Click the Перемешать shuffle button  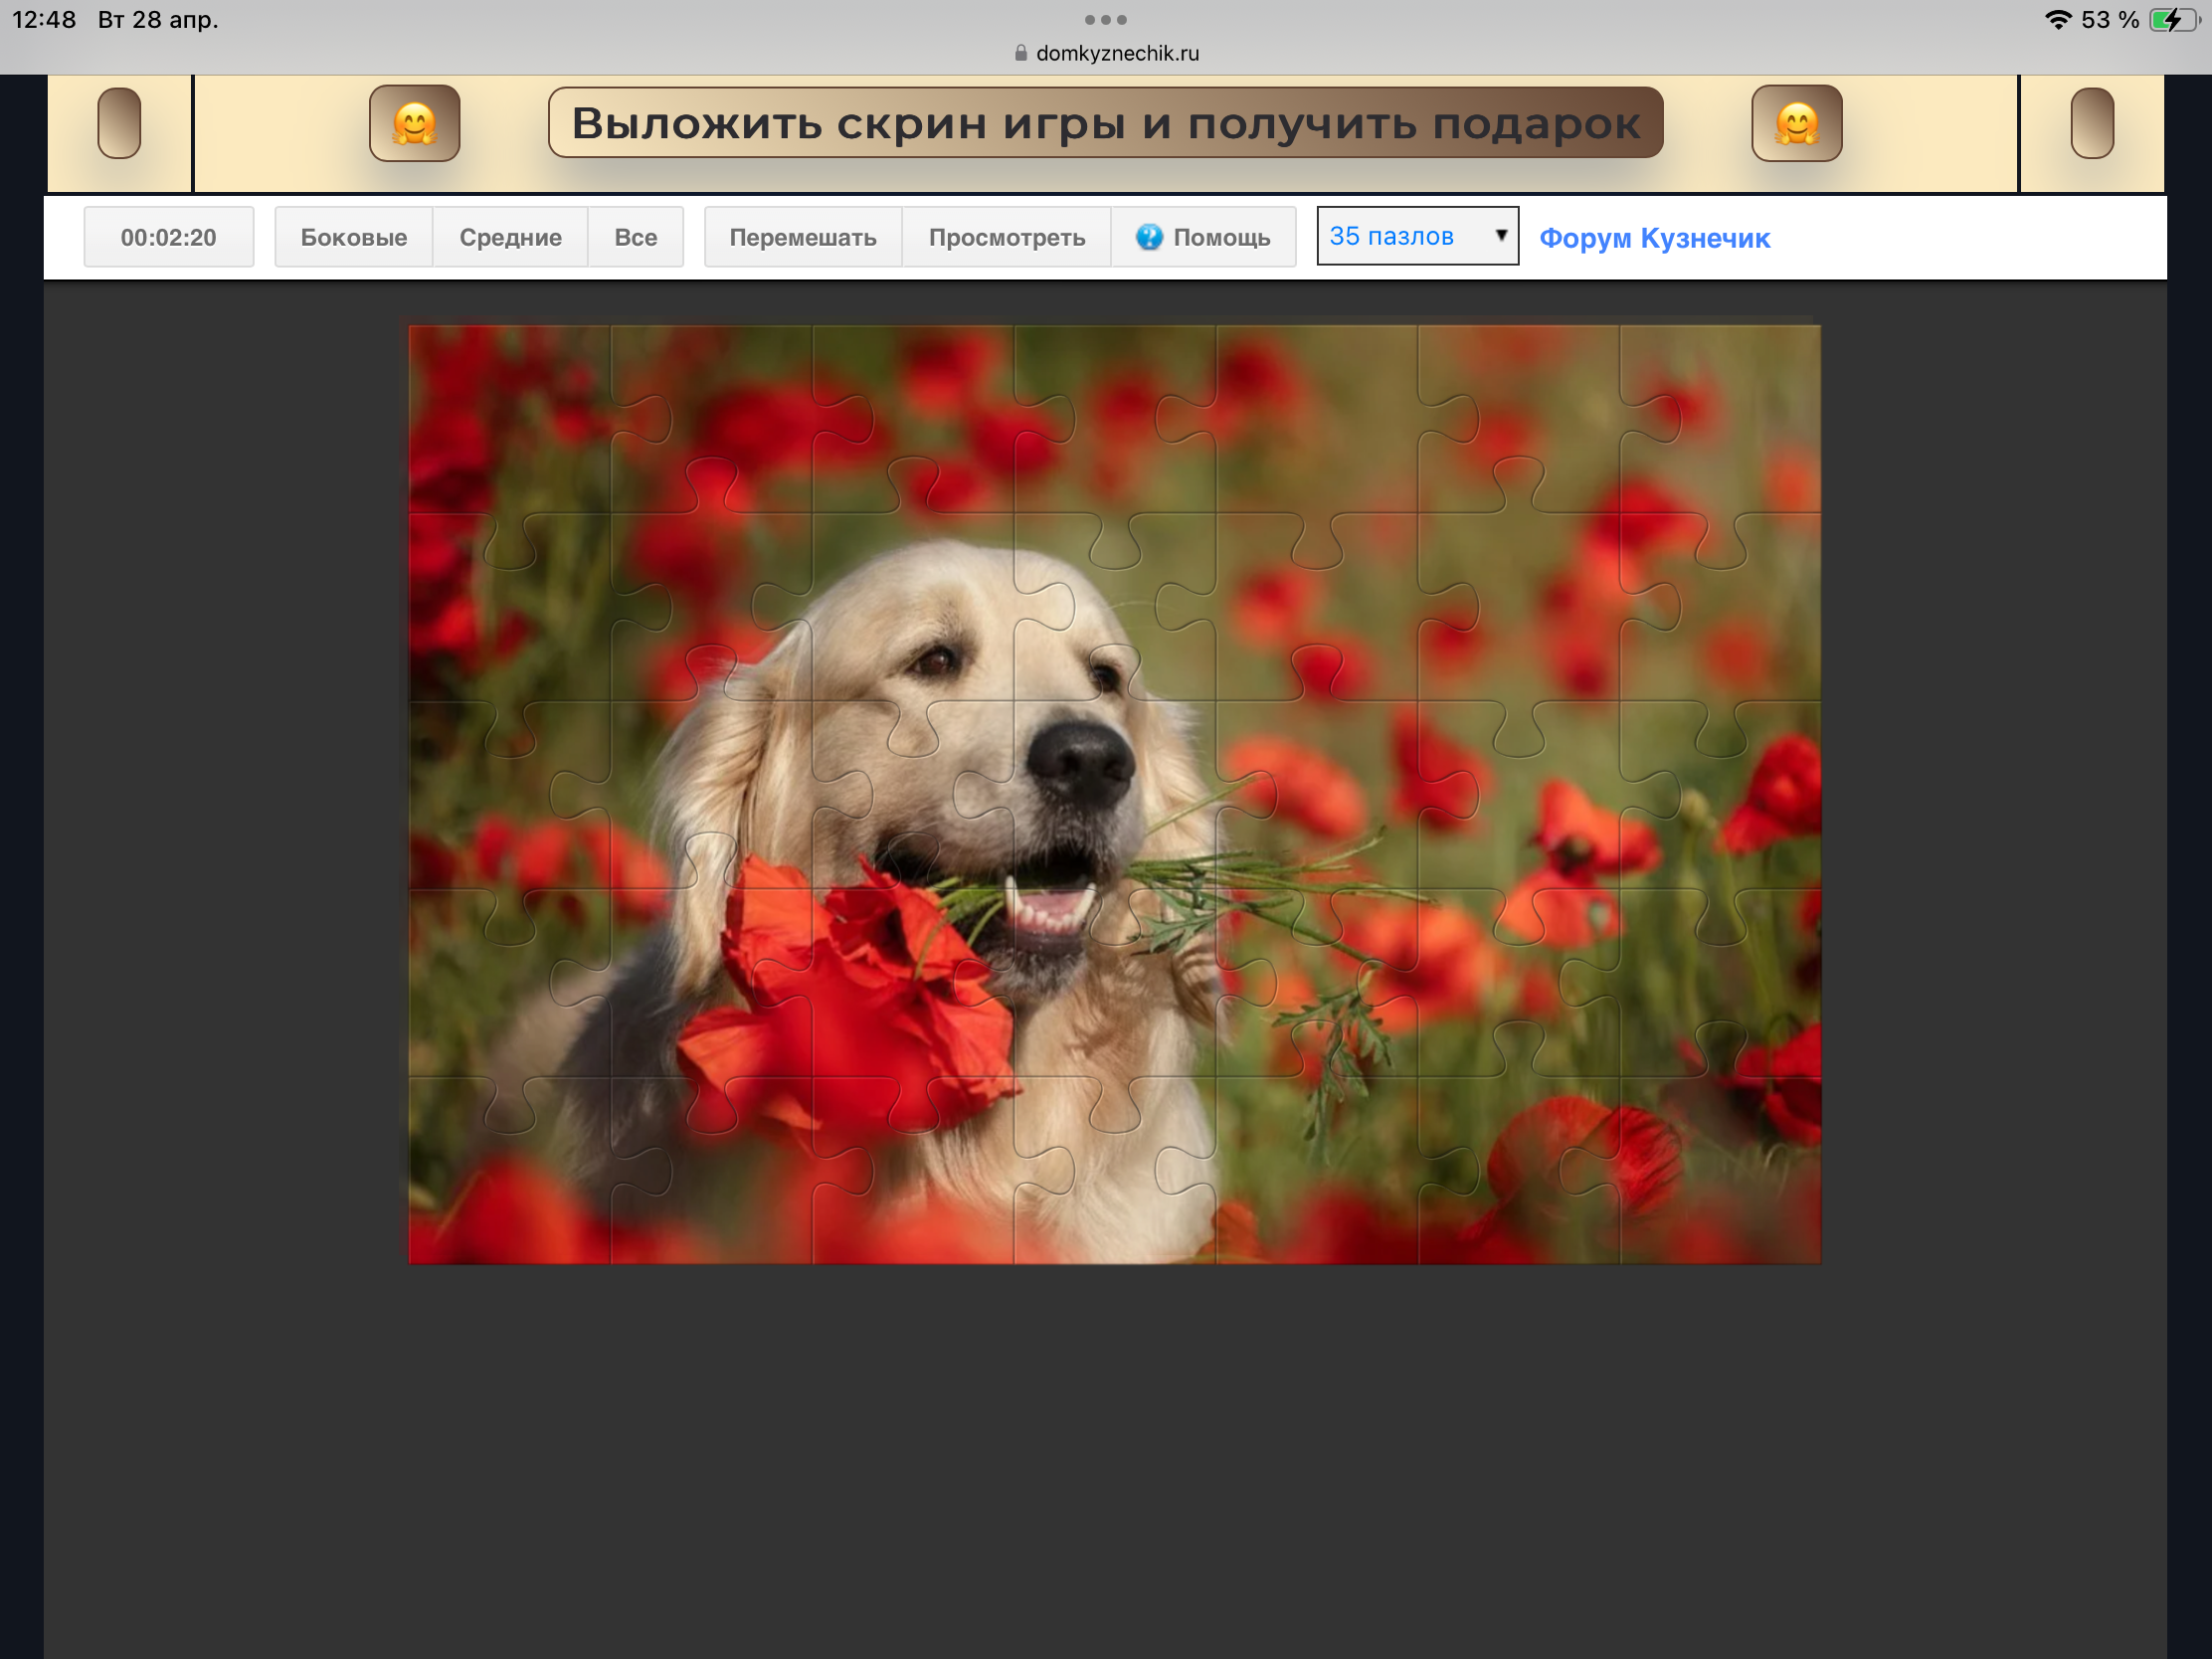point(802,238)
